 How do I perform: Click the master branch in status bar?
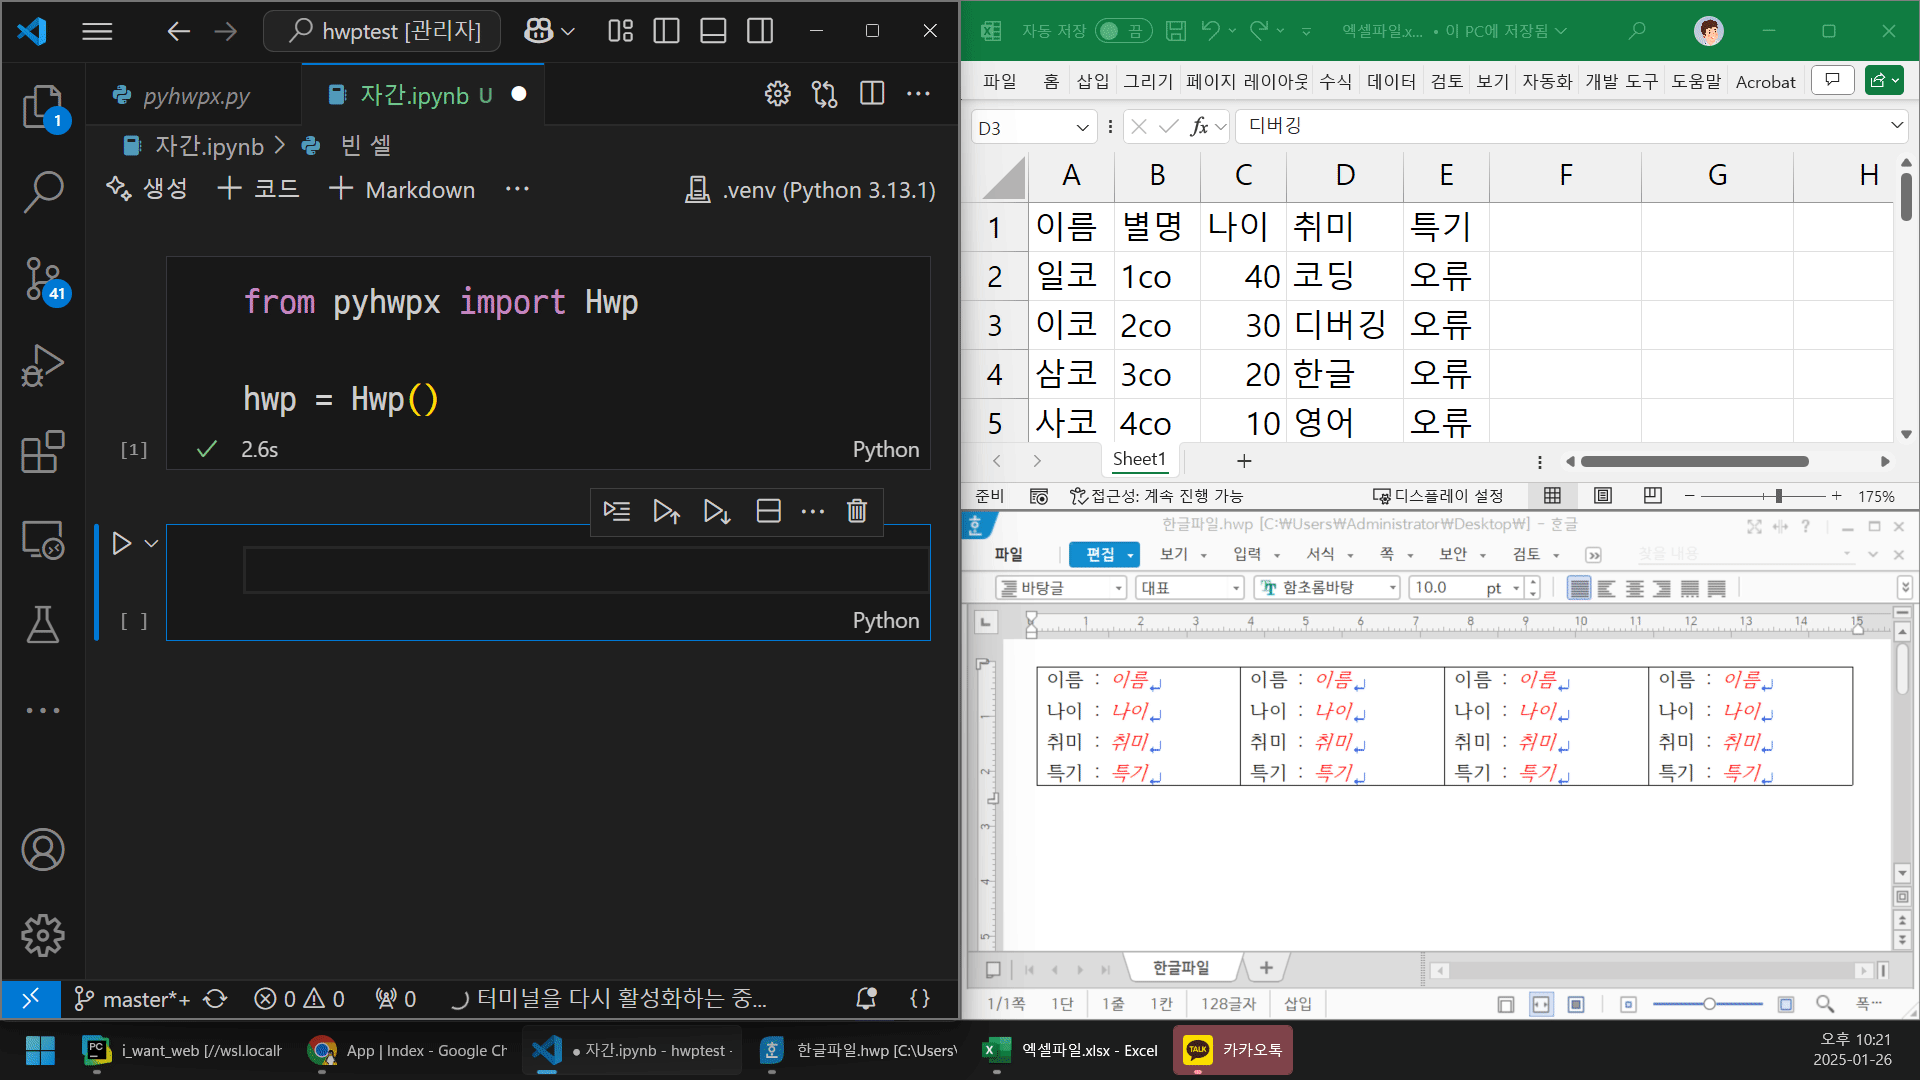(x=132, y=999)
